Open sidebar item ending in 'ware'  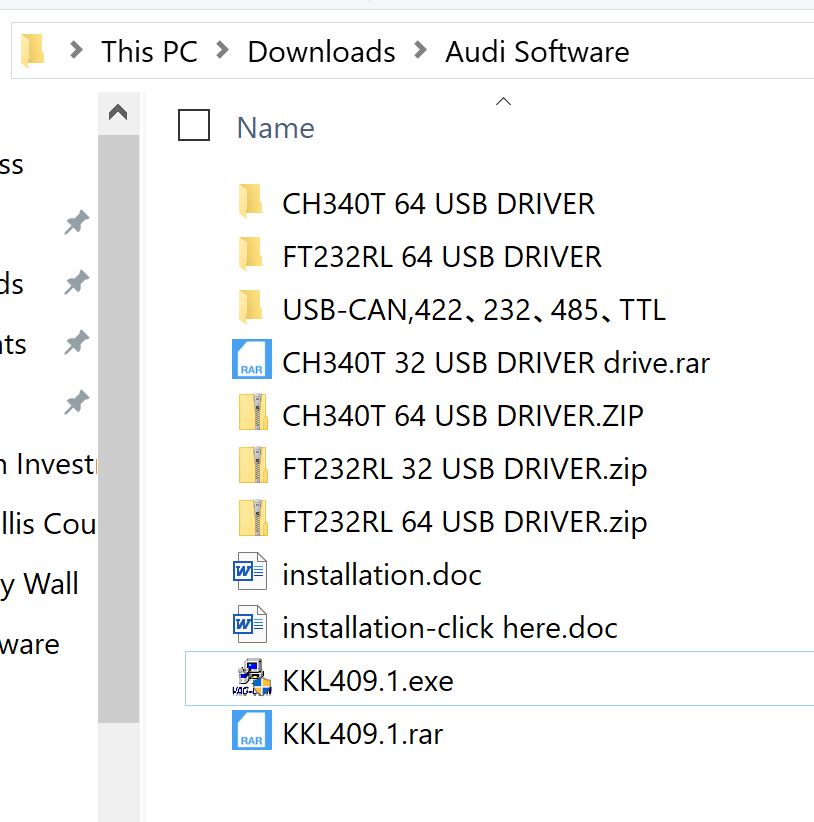30,644
